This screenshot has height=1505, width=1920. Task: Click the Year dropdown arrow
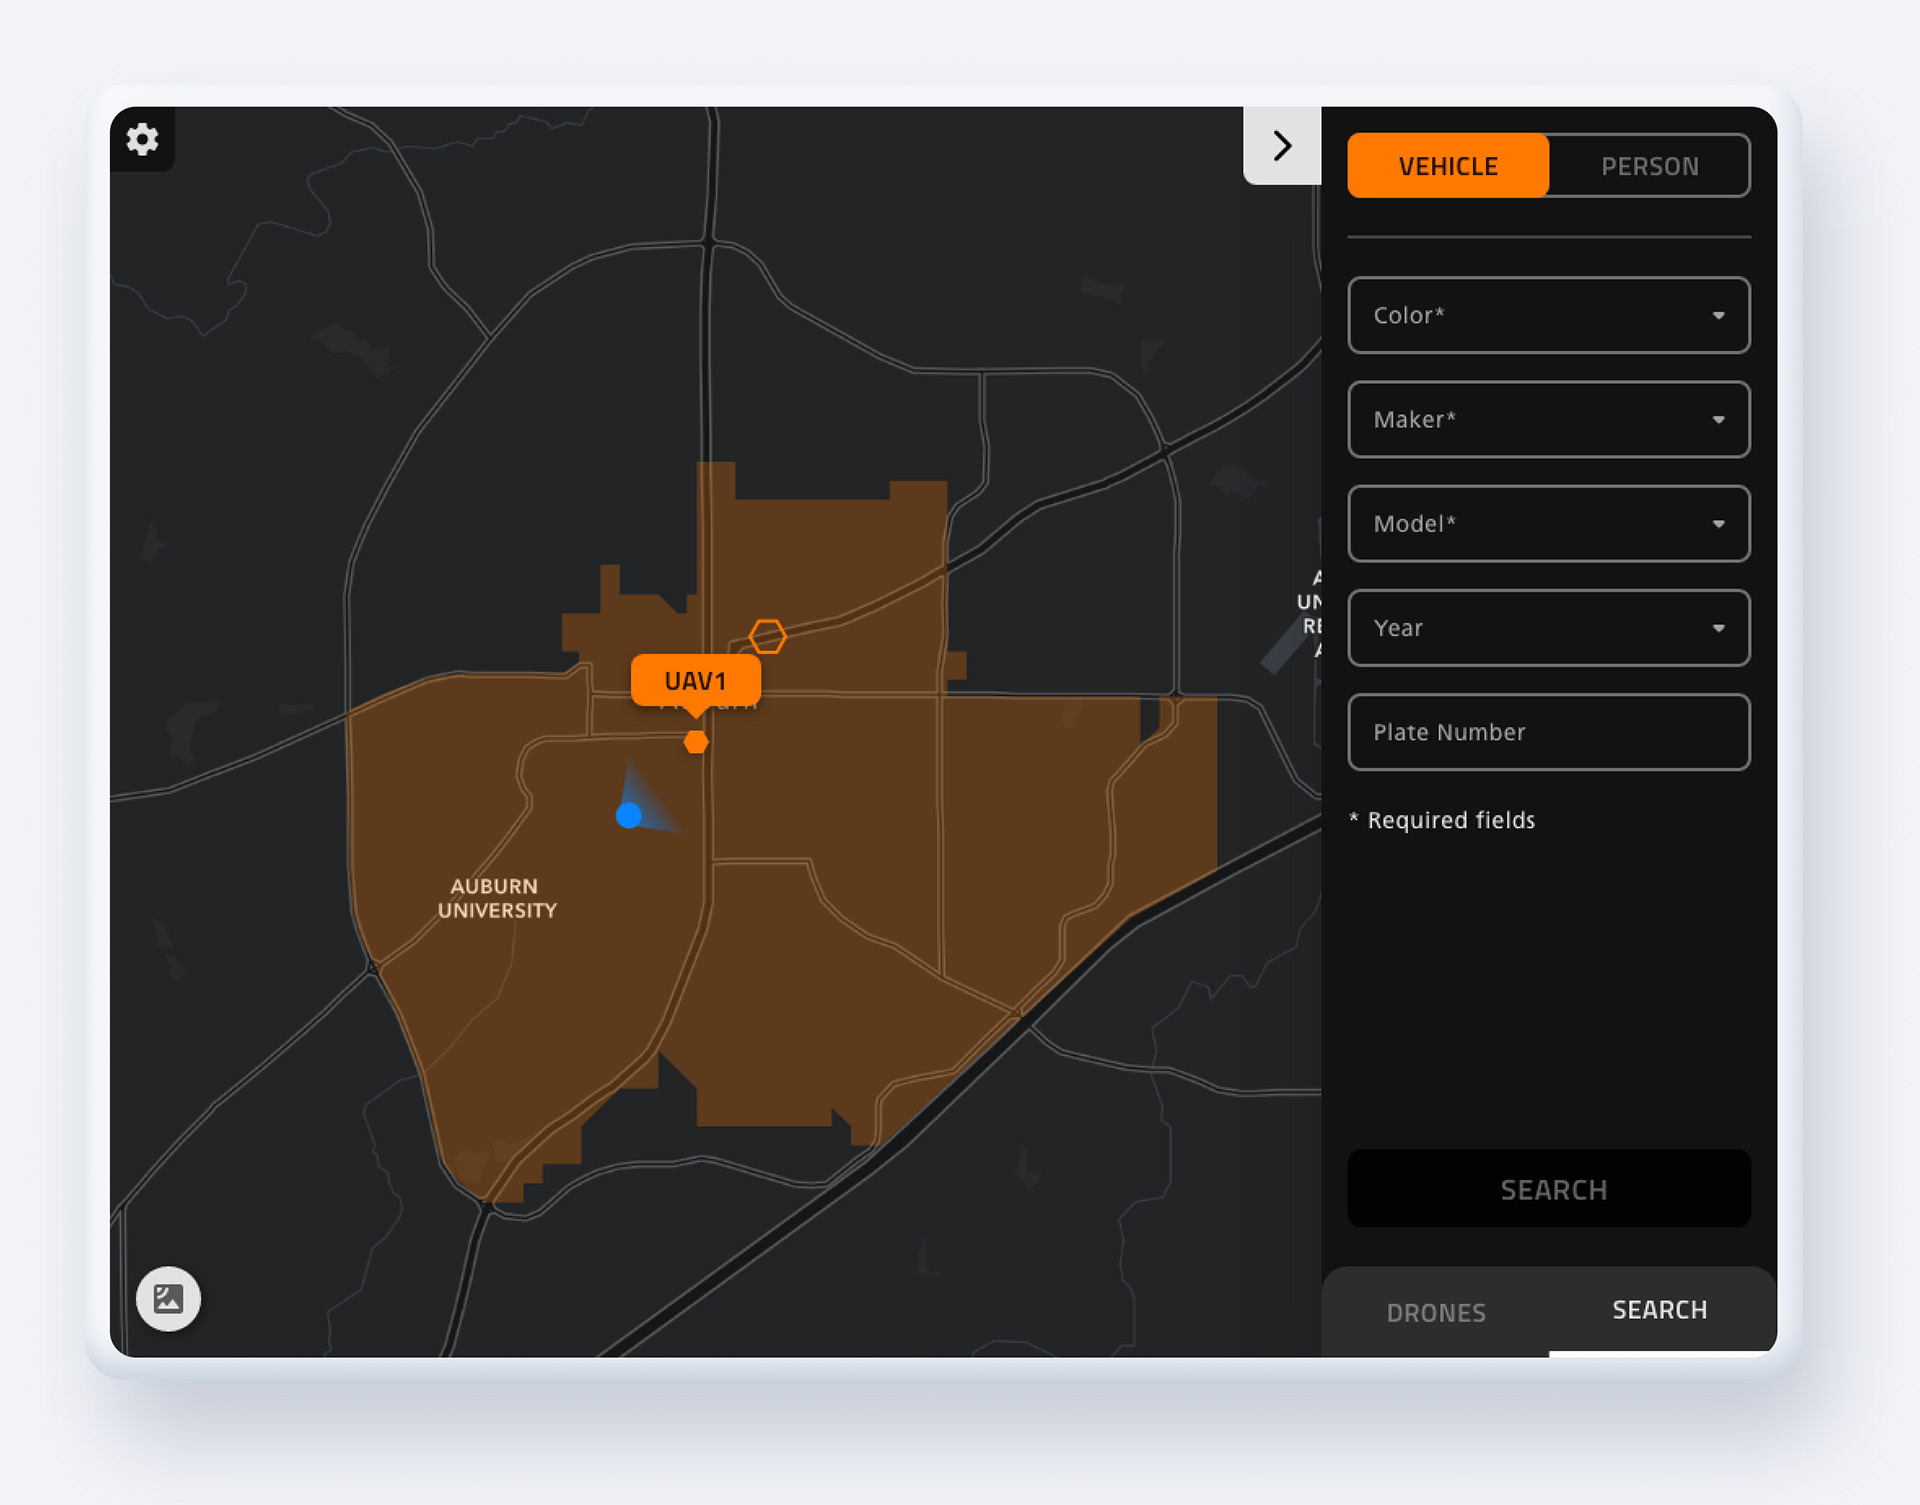tap(1718, 628)
